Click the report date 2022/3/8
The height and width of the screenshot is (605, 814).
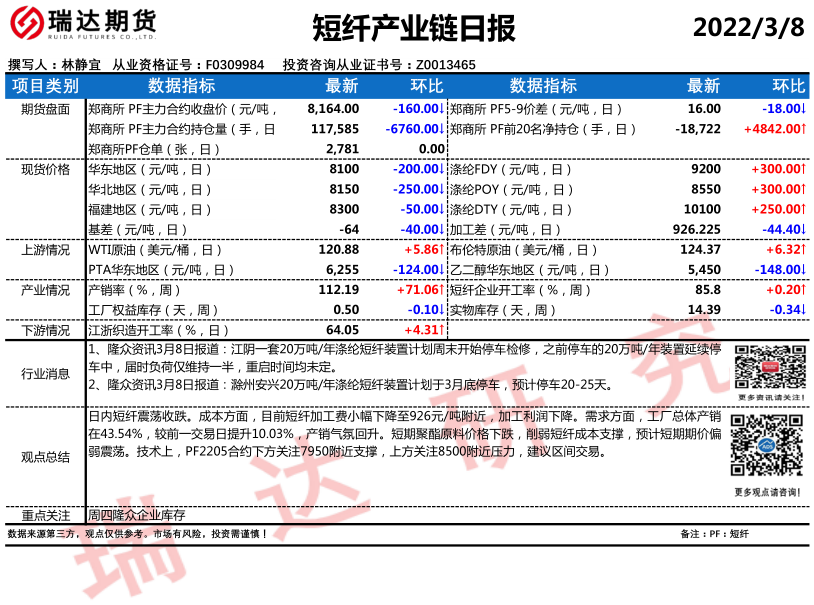(748, 27)
